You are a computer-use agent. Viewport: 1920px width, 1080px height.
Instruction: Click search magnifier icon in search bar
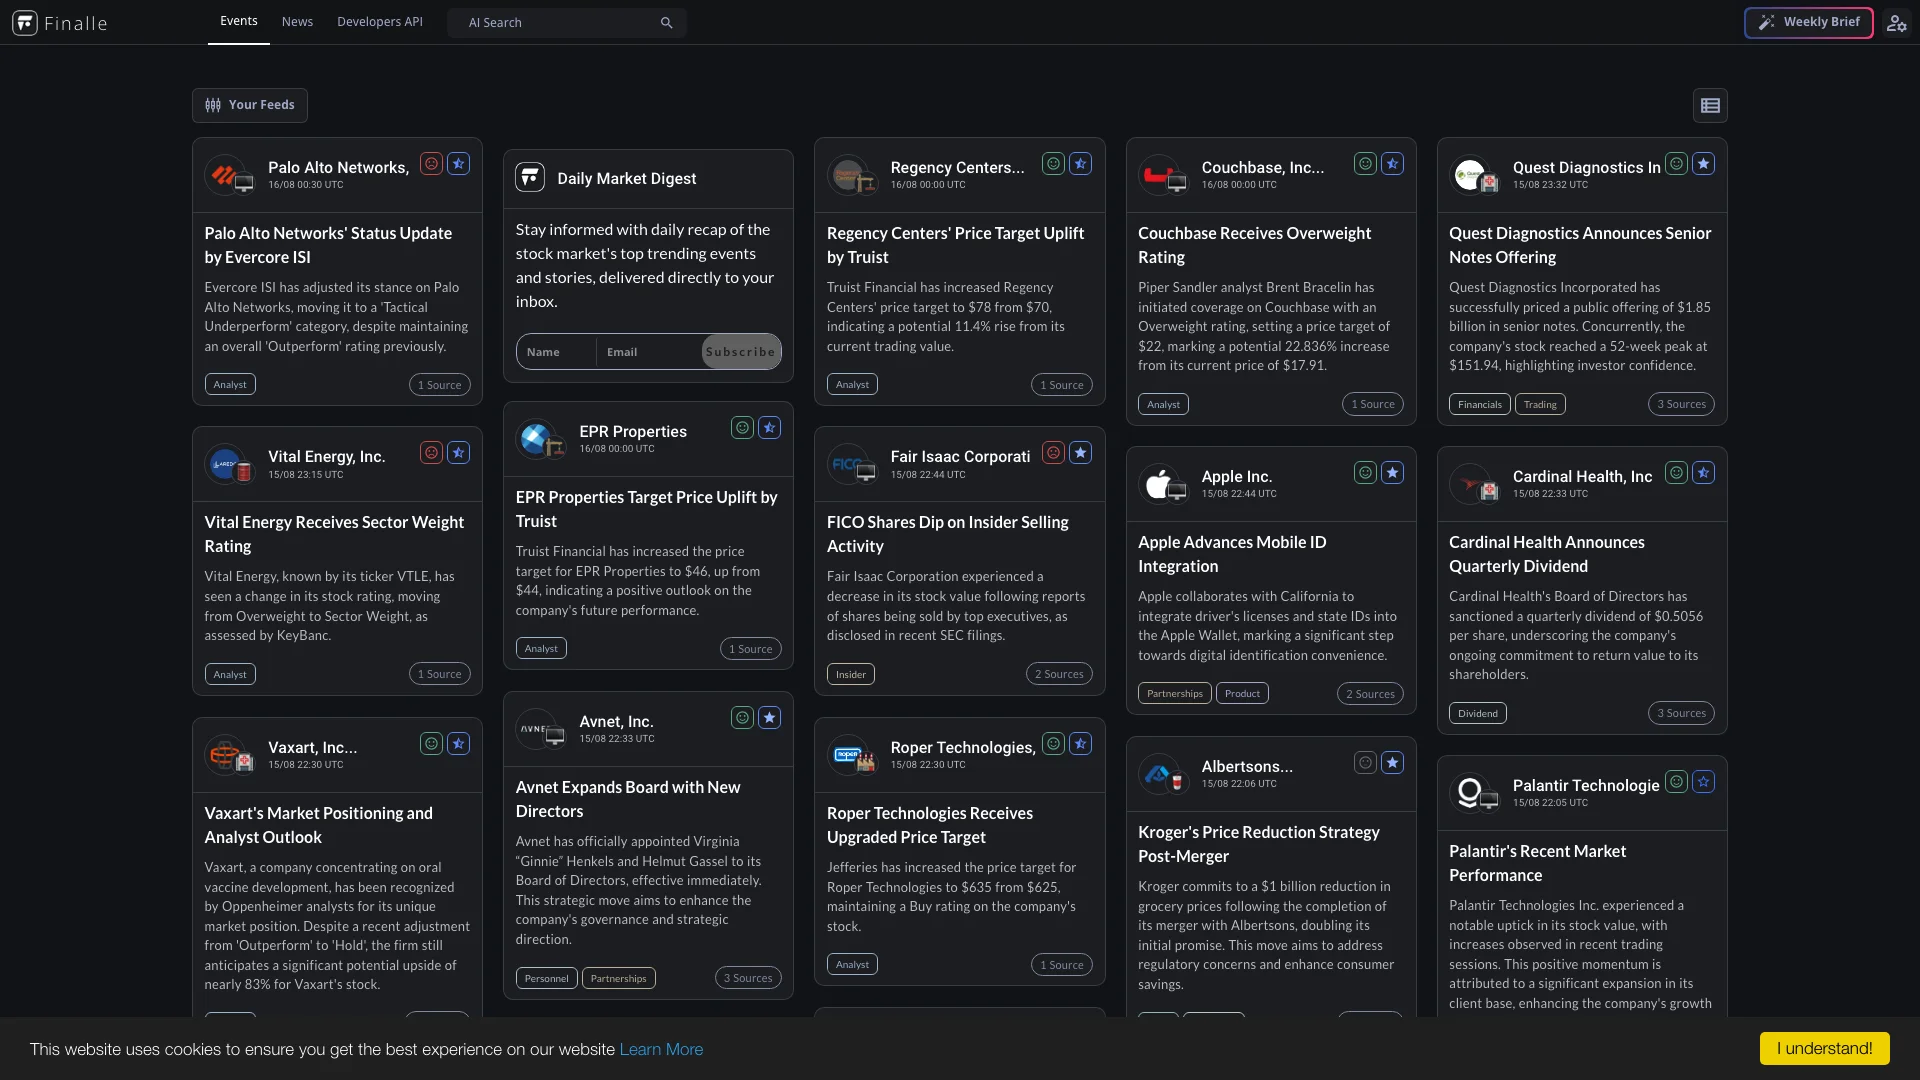click(667, 22)
